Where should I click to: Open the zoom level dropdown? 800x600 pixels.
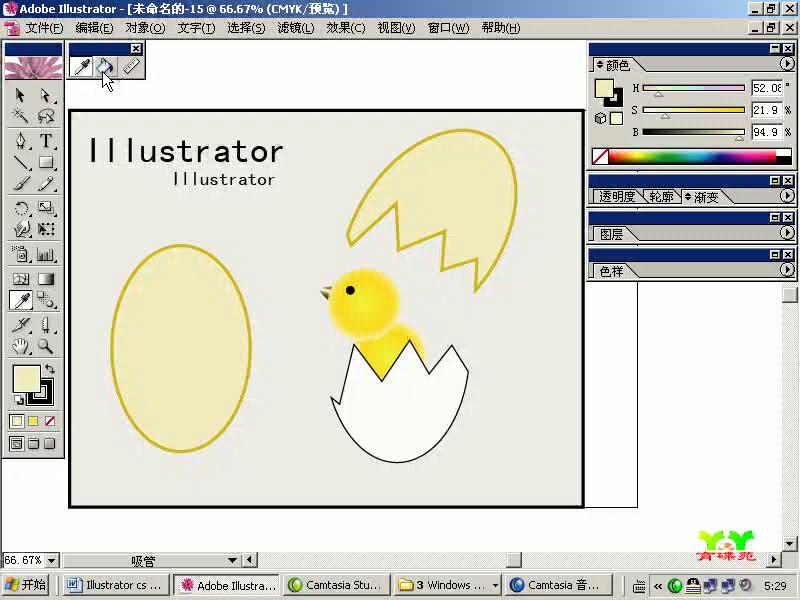point(52,560)
